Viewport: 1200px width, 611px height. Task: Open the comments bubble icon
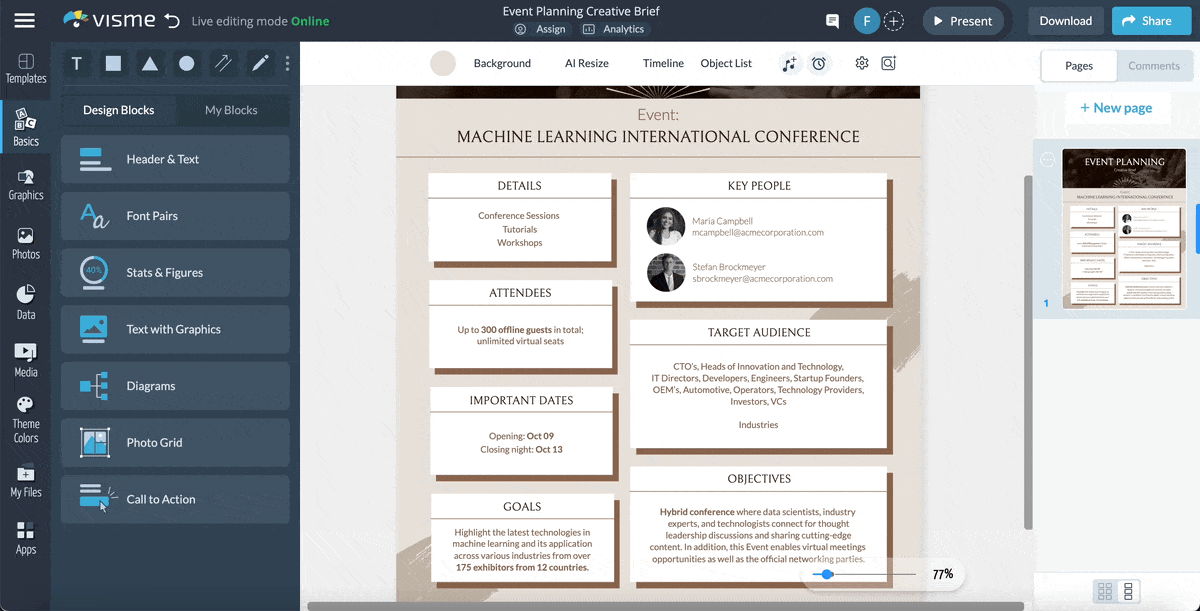coord(832,20)
